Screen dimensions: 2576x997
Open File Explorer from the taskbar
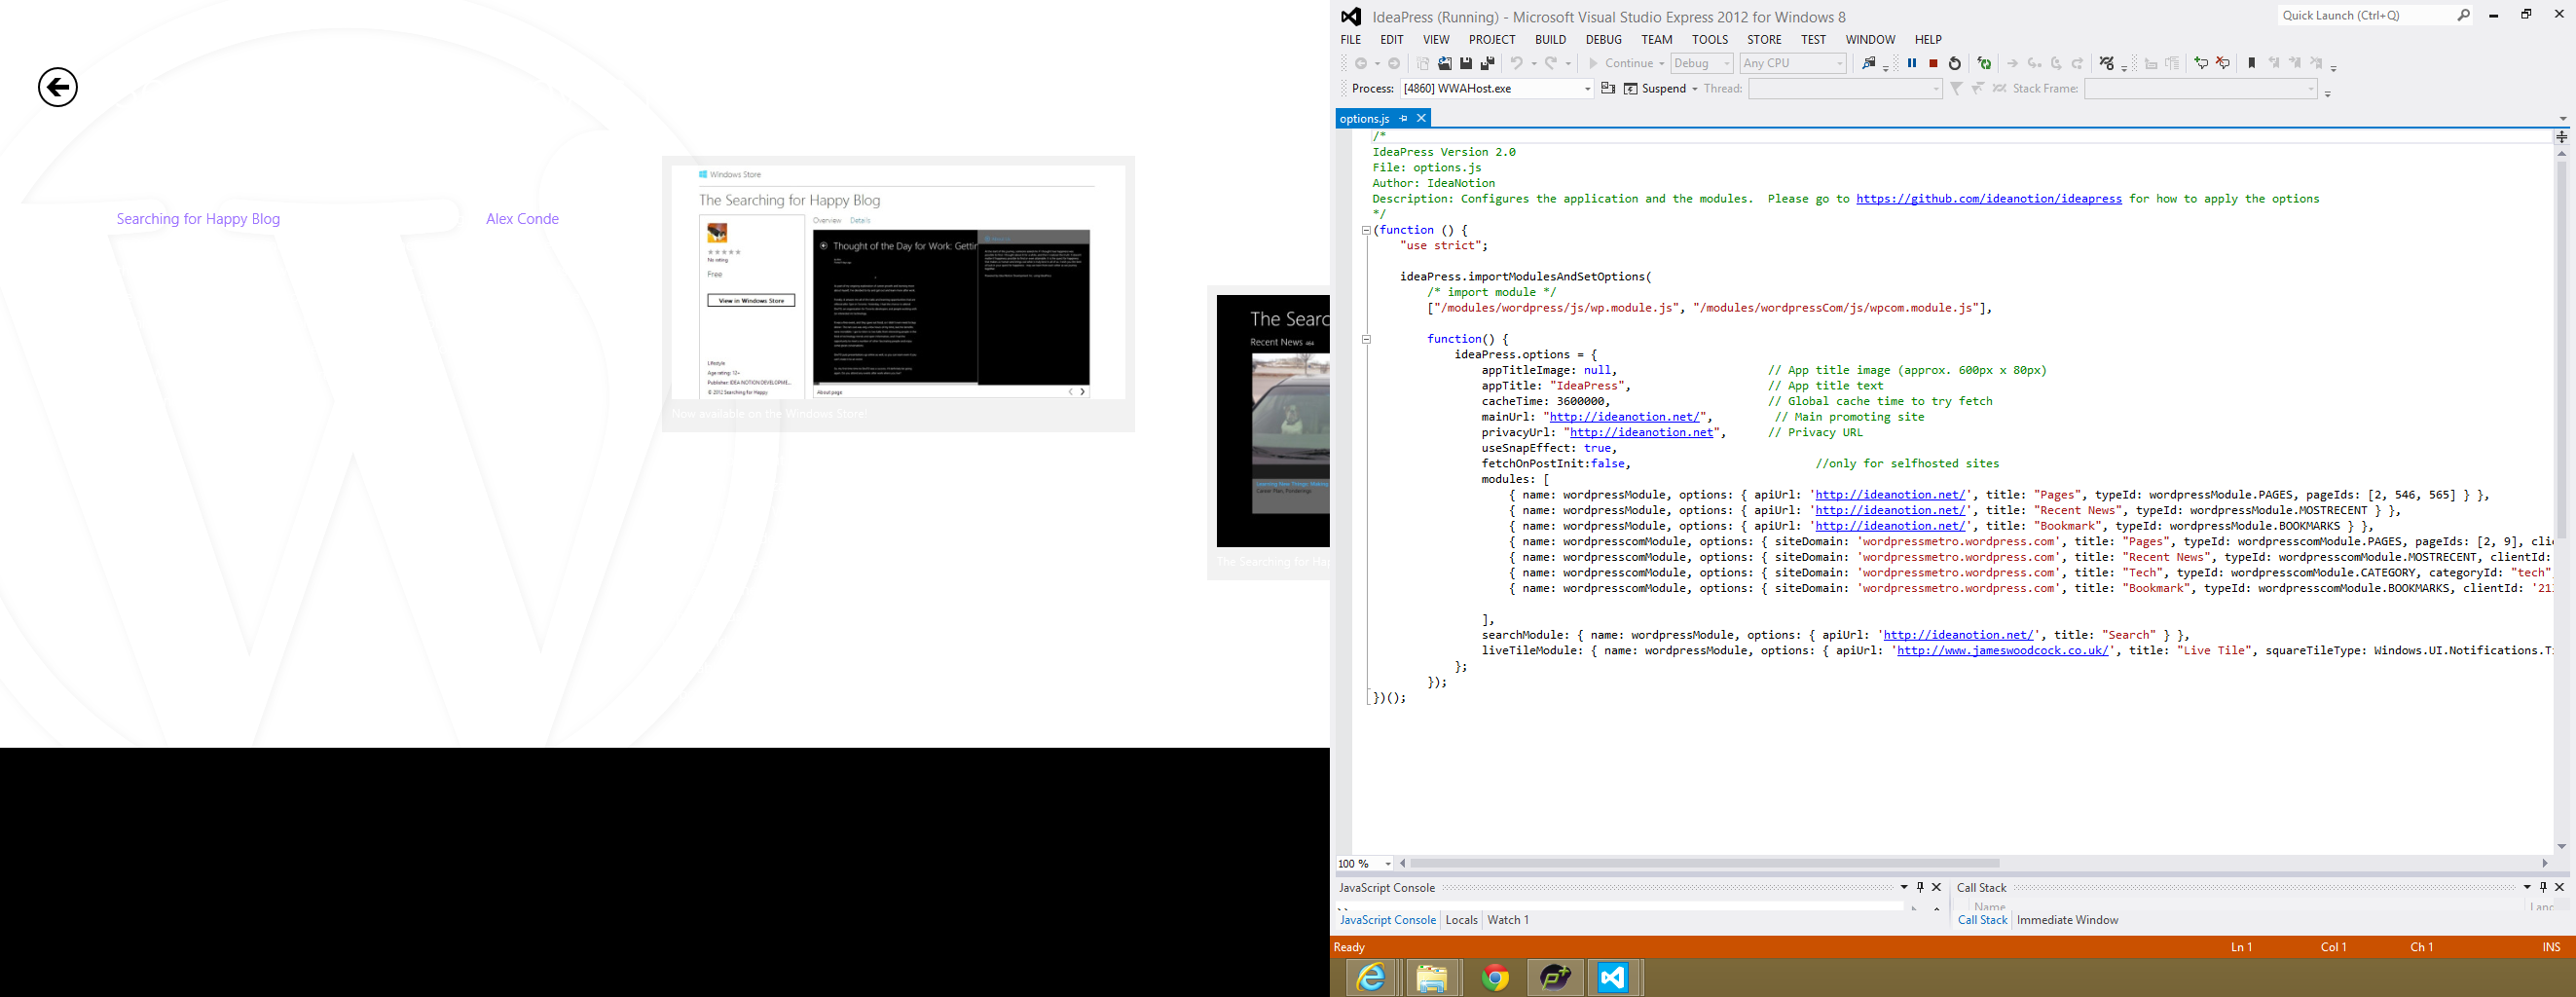(1432, 977)
